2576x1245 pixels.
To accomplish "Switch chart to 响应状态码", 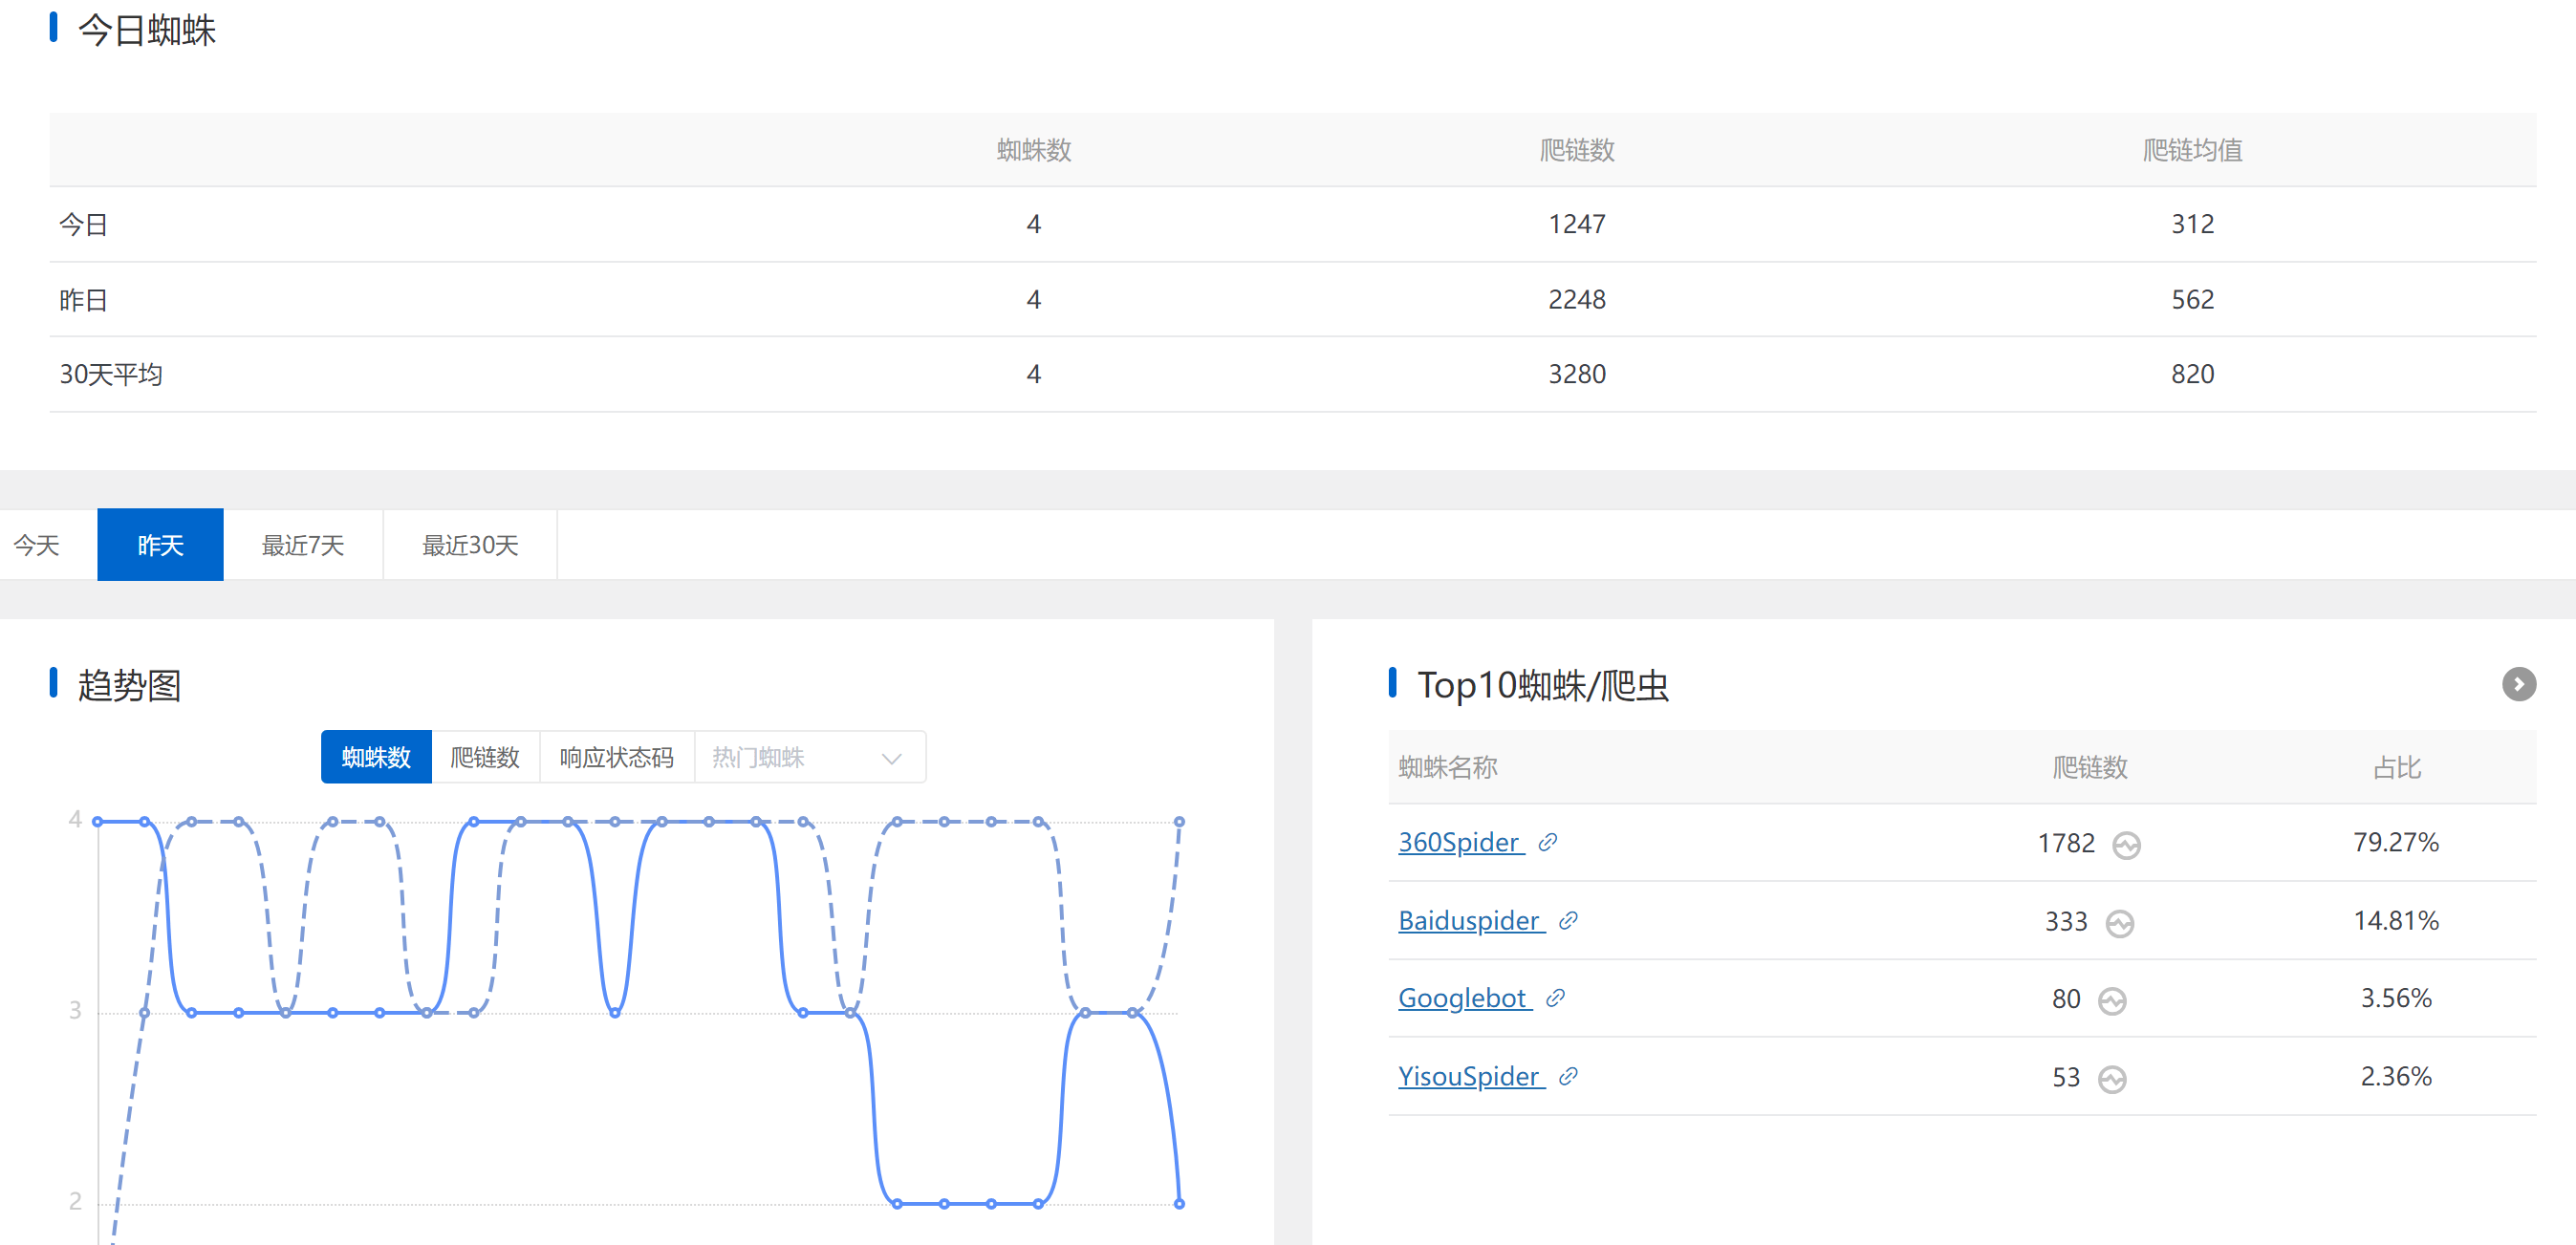I will [x=617, y=757].
